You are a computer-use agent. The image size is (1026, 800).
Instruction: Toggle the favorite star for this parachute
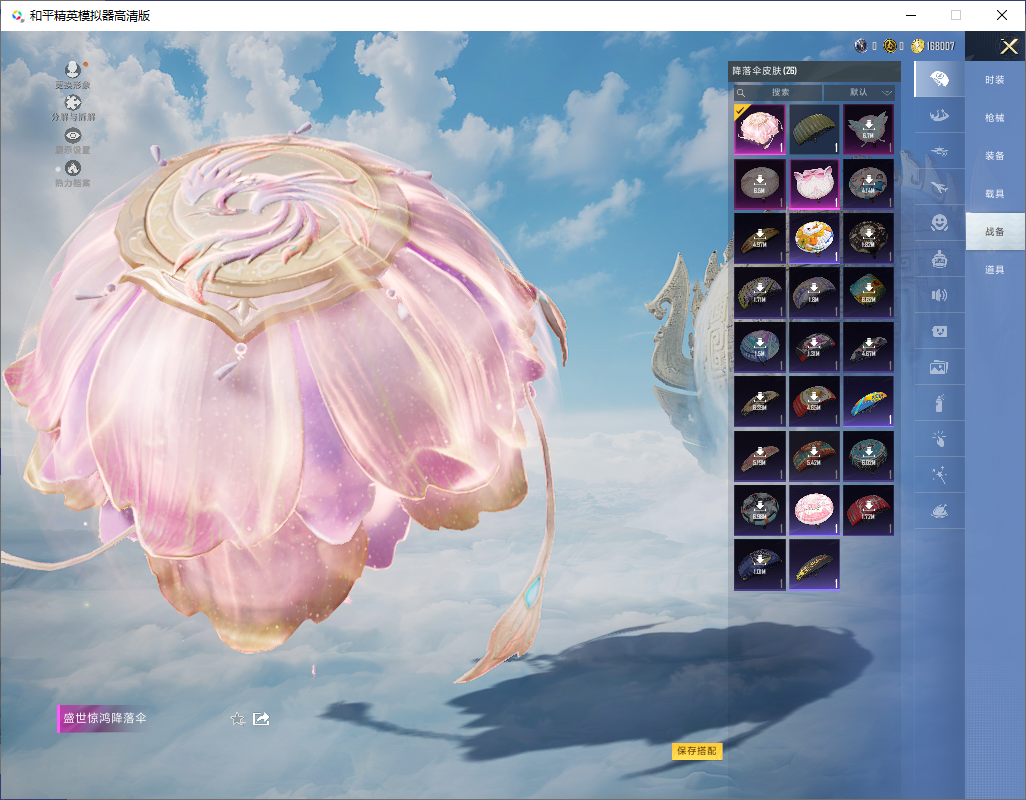click(237, 718)
